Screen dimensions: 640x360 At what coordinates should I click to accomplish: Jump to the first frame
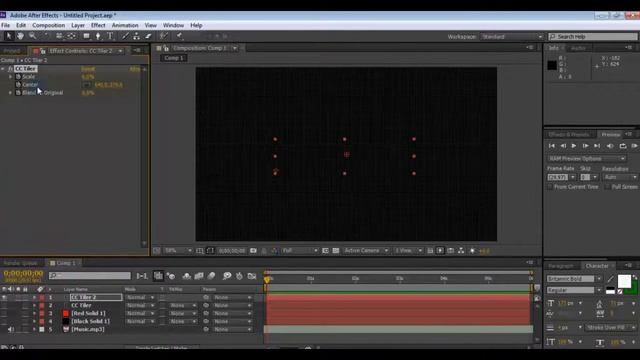(551, 146)
